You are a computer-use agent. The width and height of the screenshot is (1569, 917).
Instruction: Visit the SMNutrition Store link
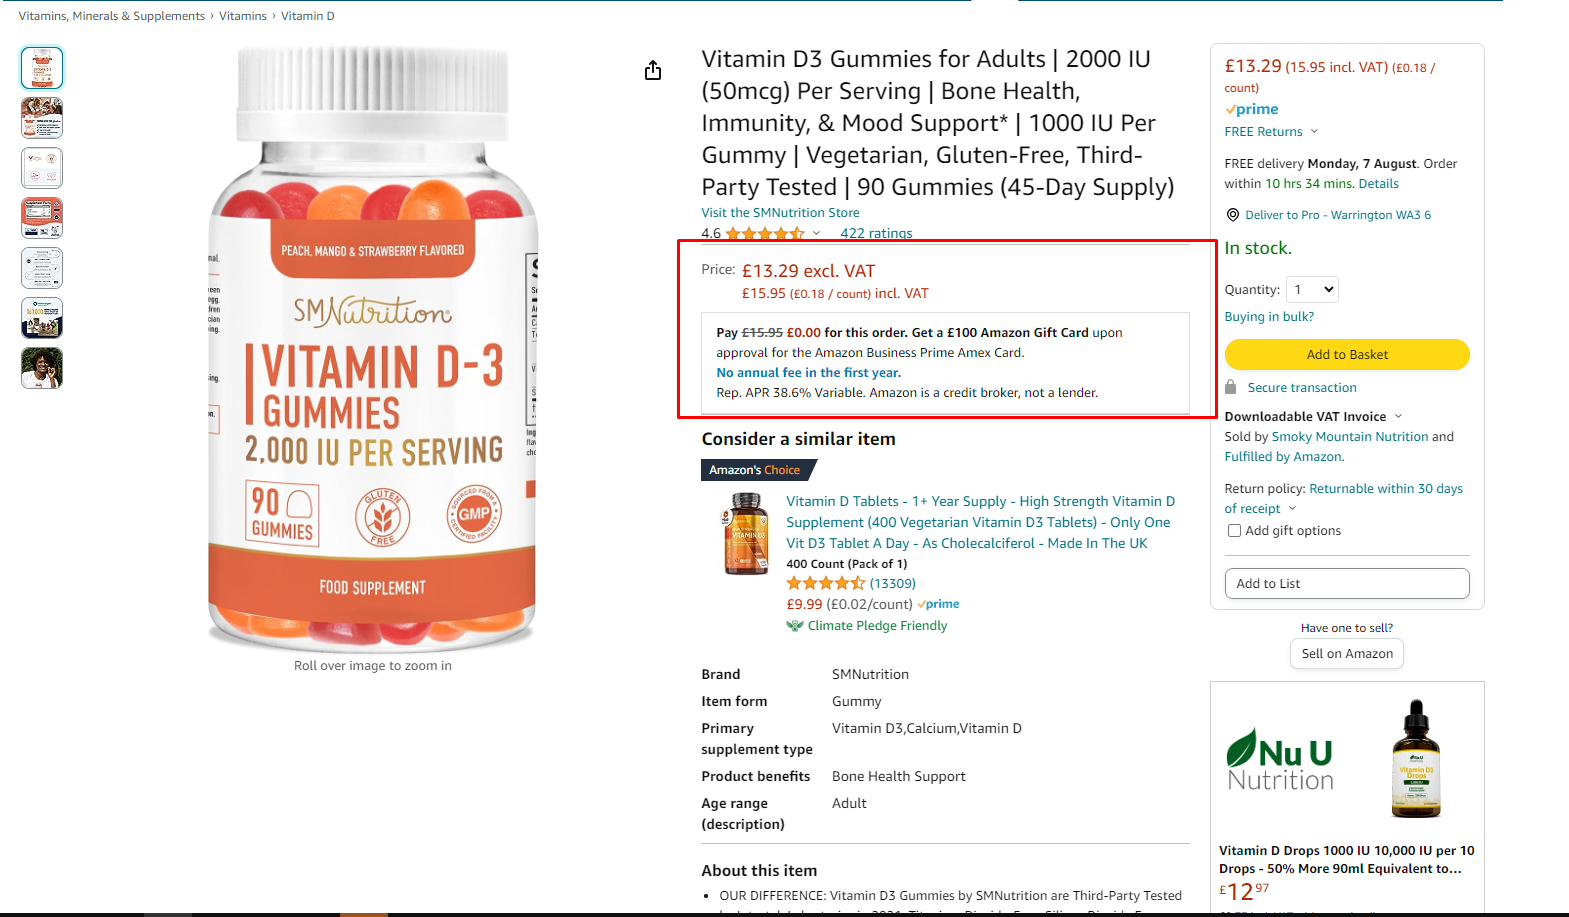pyautogui.click(x=780, y=213)
